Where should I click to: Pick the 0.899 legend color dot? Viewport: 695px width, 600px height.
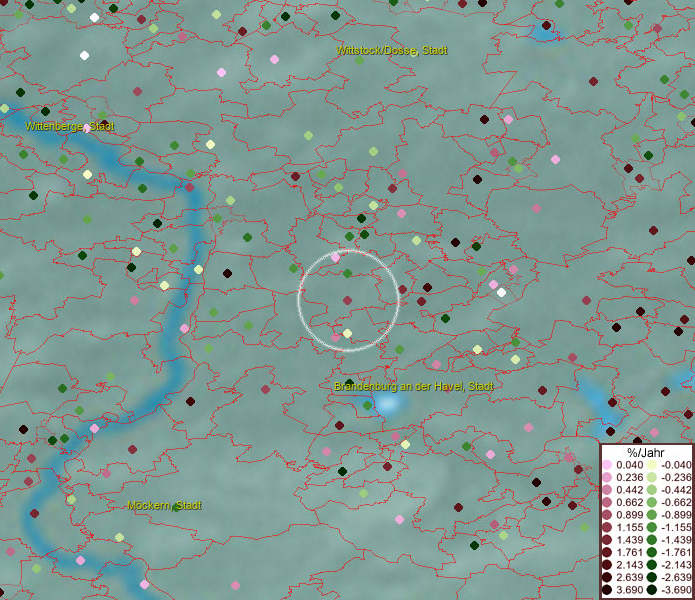tap(607, 515)
